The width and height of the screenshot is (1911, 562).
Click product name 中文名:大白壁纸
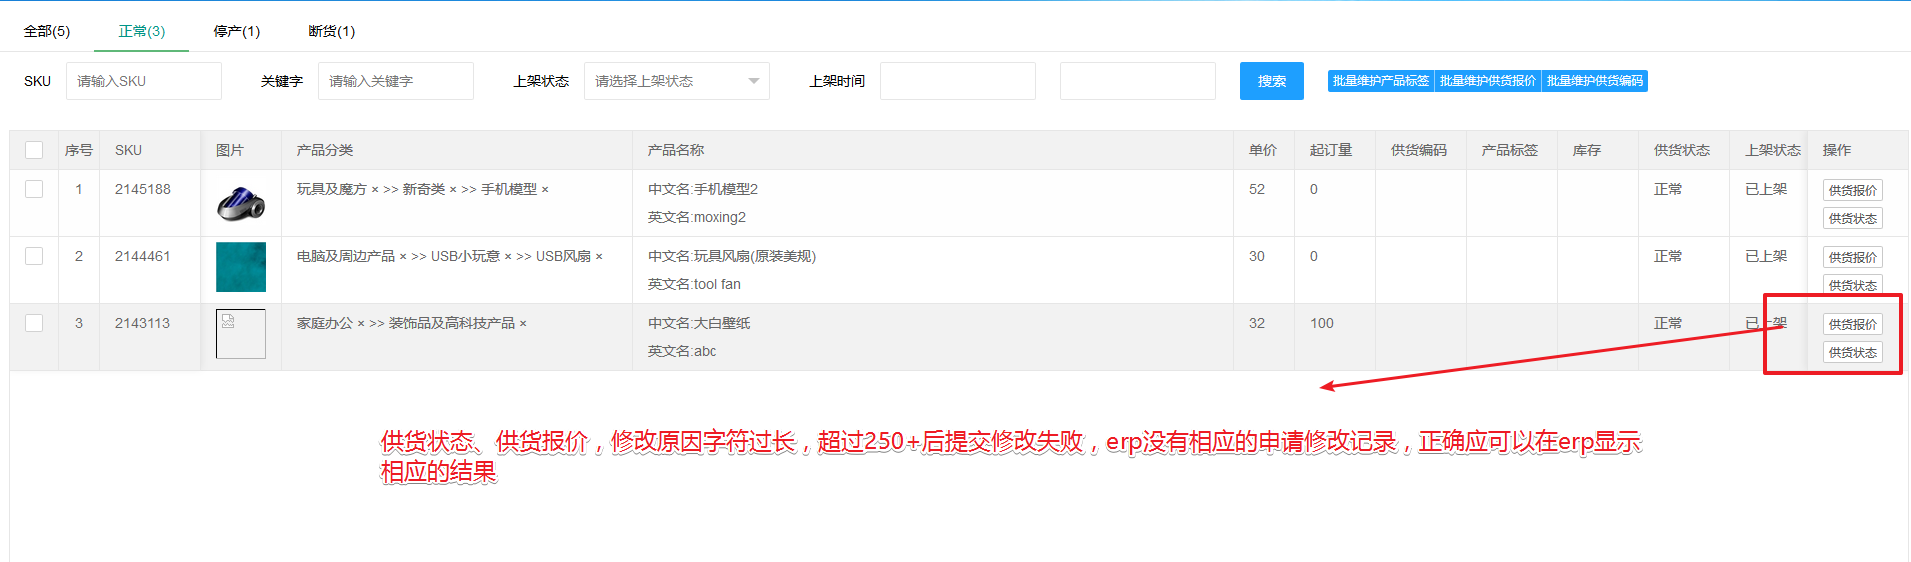tap(699, 323)
